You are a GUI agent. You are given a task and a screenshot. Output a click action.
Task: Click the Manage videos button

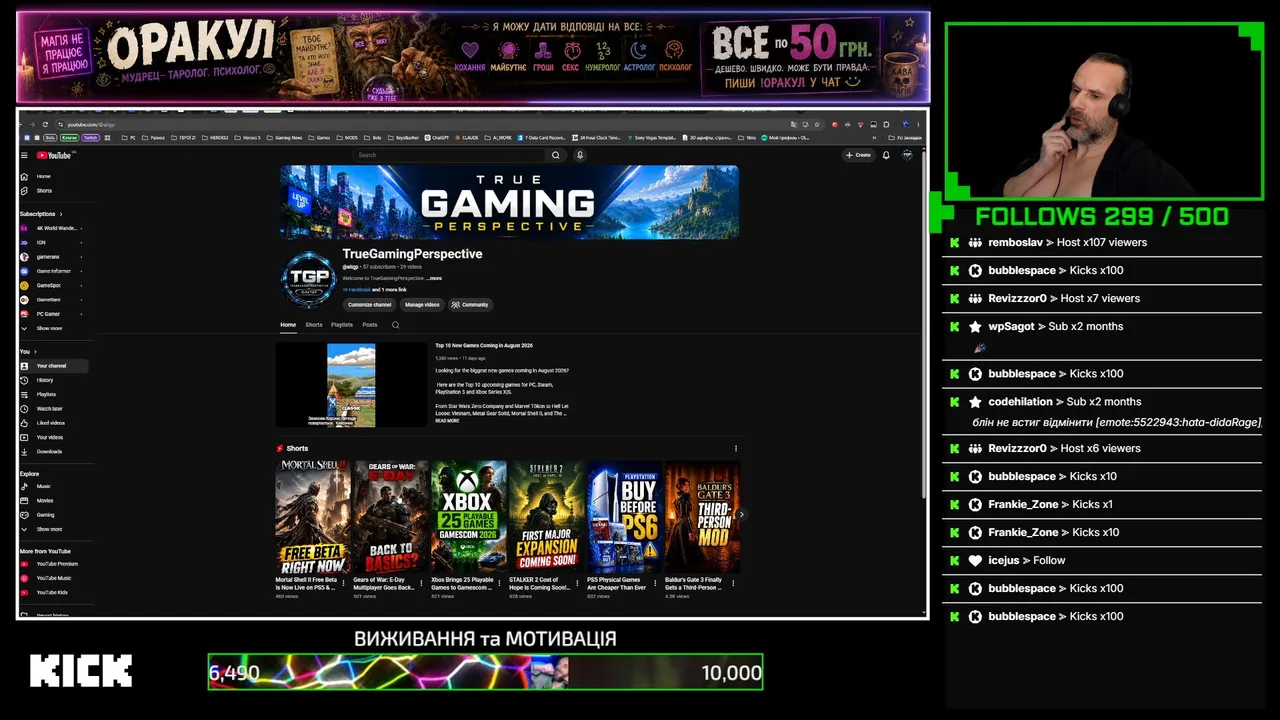click(x=422, y=305)
